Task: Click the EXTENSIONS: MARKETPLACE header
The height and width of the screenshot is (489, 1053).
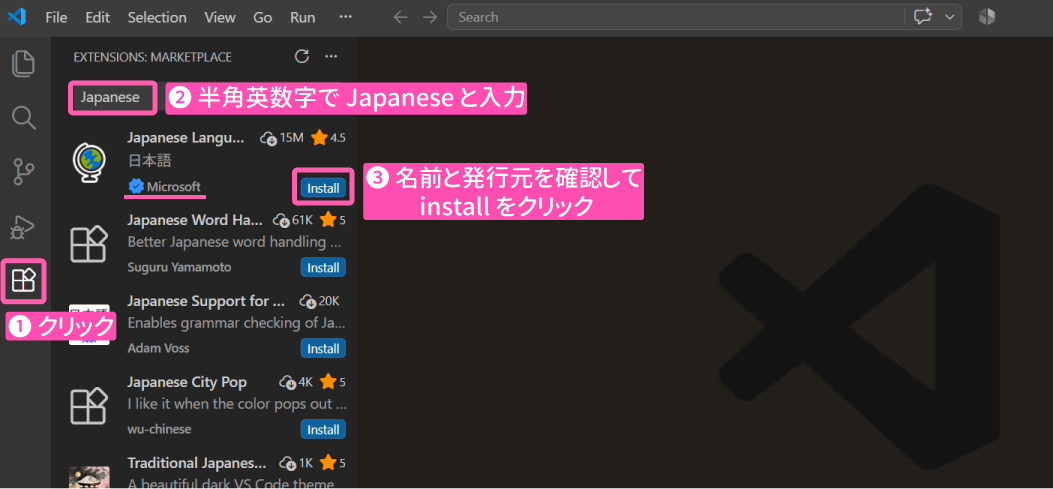Action: pos(152,57)
